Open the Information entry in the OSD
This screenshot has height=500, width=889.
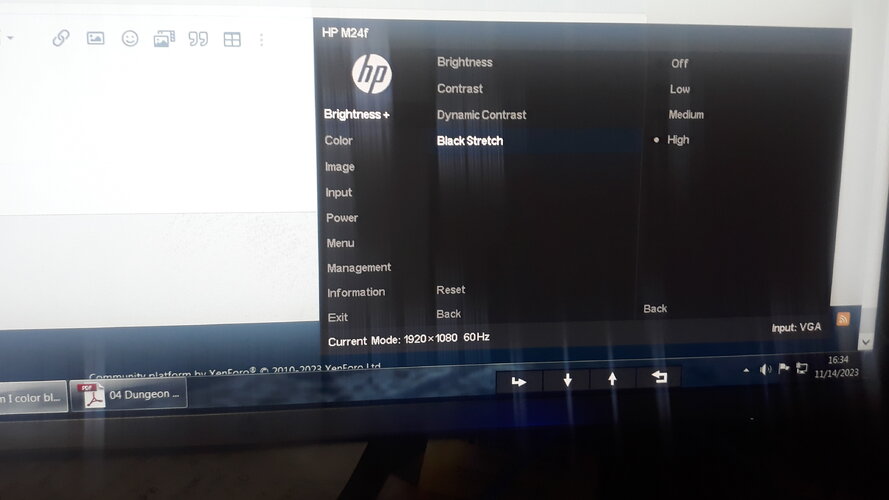356,292
